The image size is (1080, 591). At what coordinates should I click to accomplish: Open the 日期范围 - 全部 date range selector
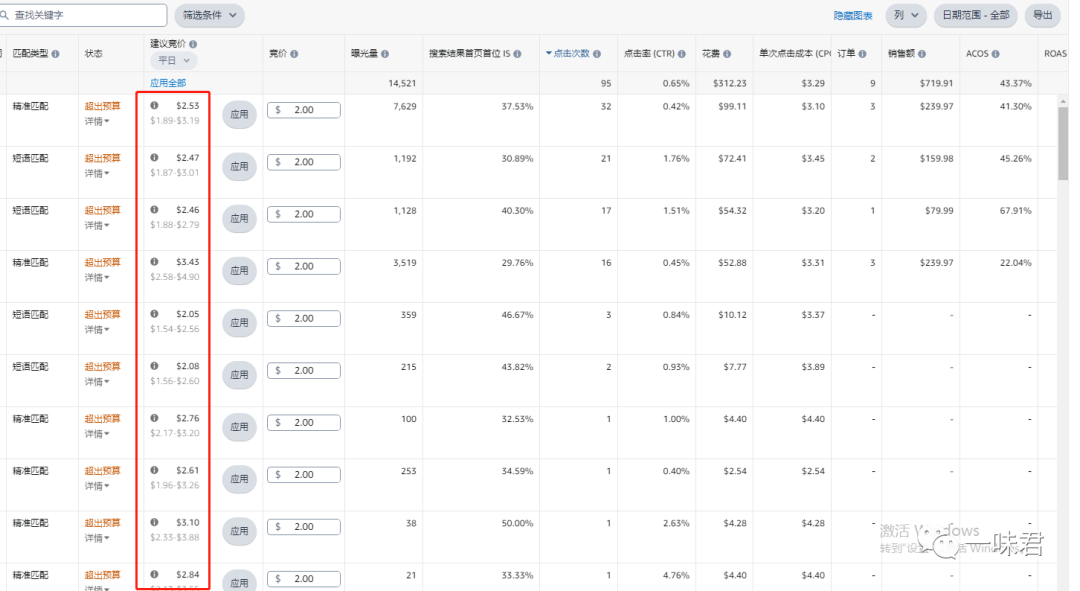coord(975,15)
